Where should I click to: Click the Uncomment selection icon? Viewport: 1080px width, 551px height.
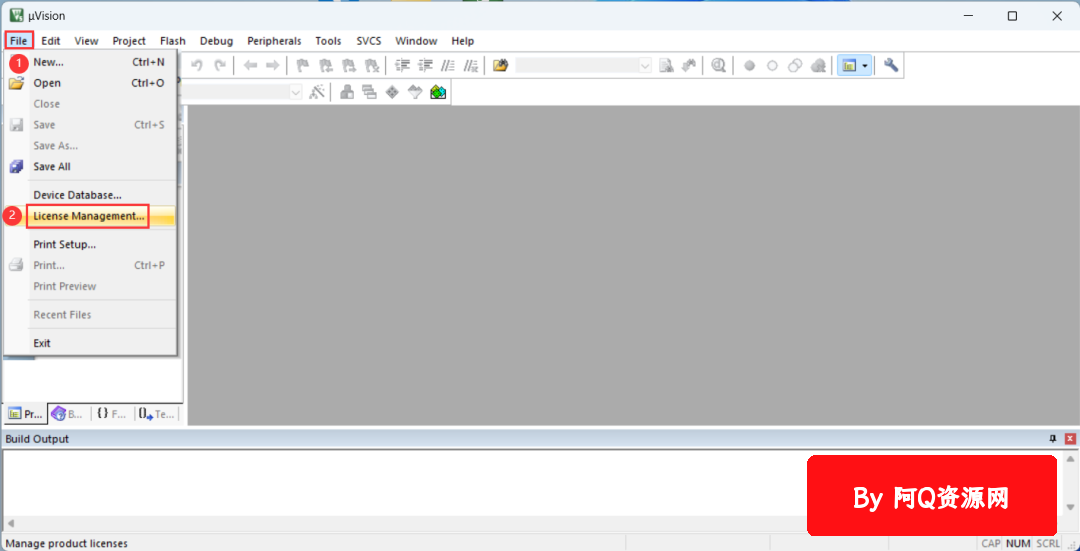tap(470, 65)
